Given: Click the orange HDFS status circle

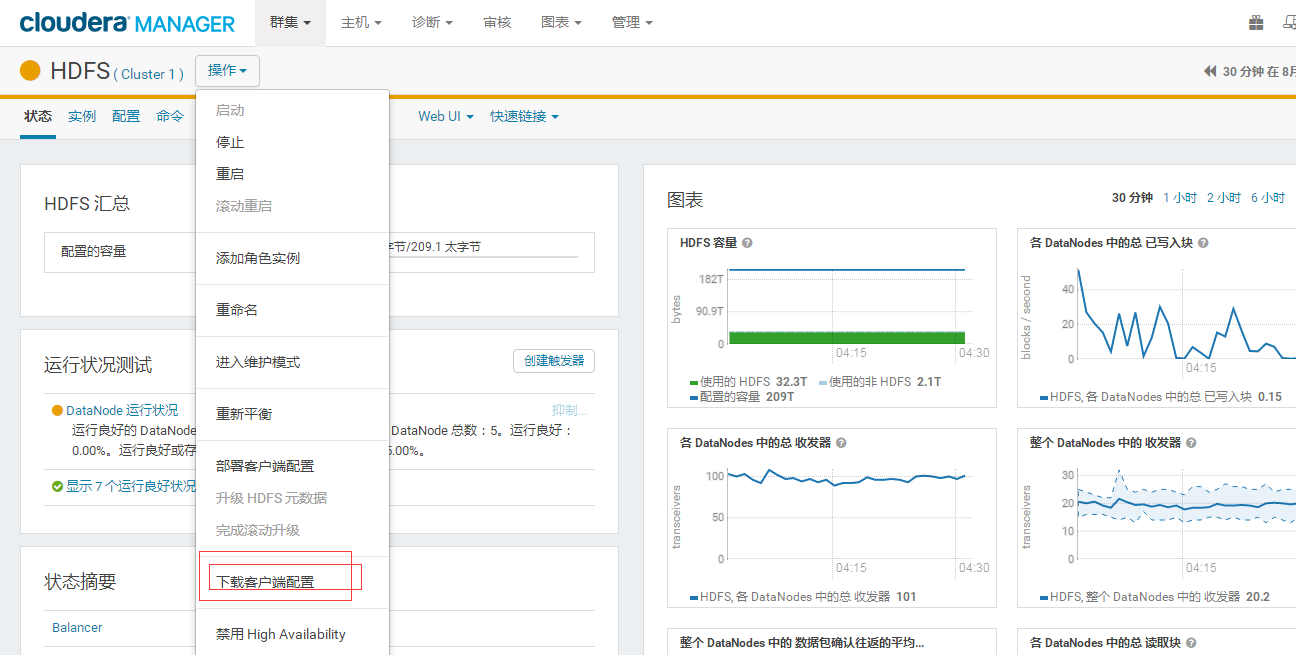Looking at the screenshot, I should click(x=30, y=71).
